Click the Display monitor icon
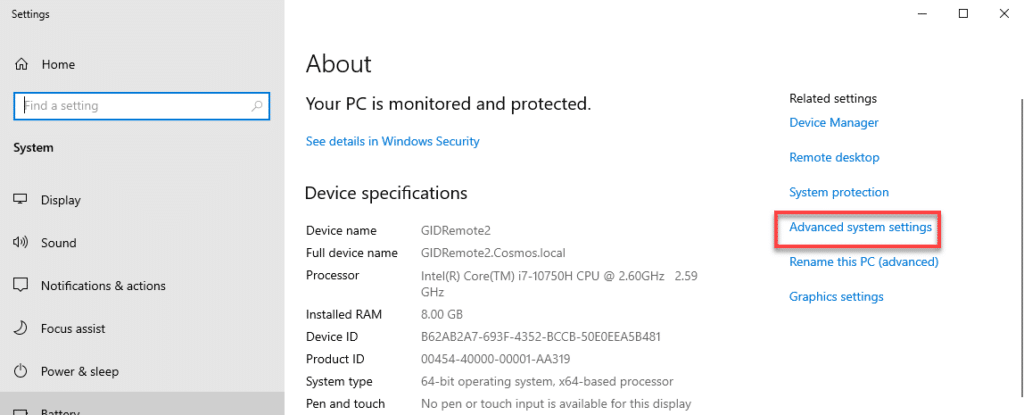 21,200
